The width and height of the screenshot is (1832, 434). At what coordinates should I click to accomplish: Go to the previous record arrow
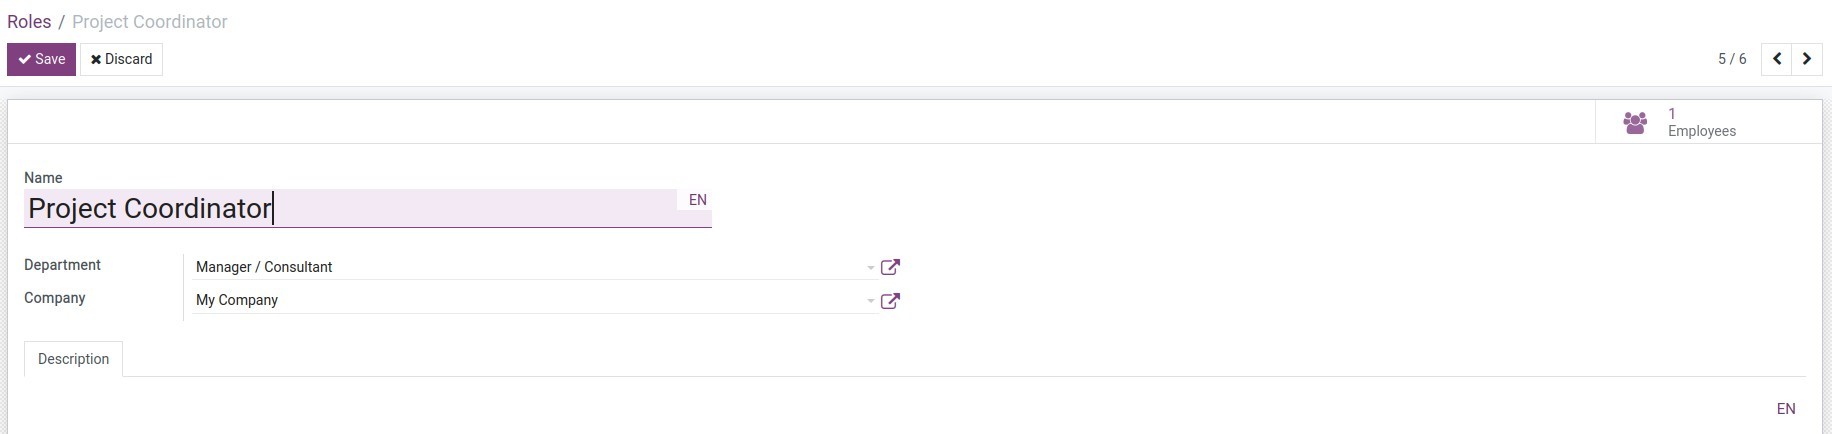[1776, 59]
